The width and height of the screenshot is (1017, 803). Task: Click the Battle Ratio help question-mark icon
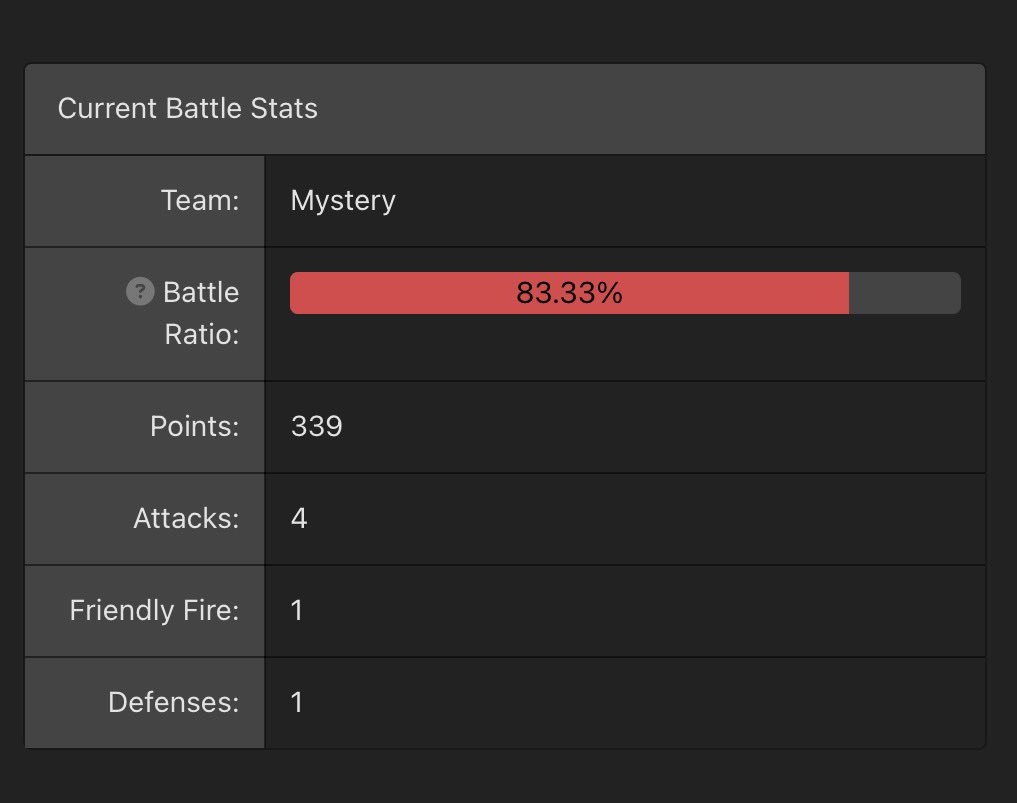(x=140, y=291)
